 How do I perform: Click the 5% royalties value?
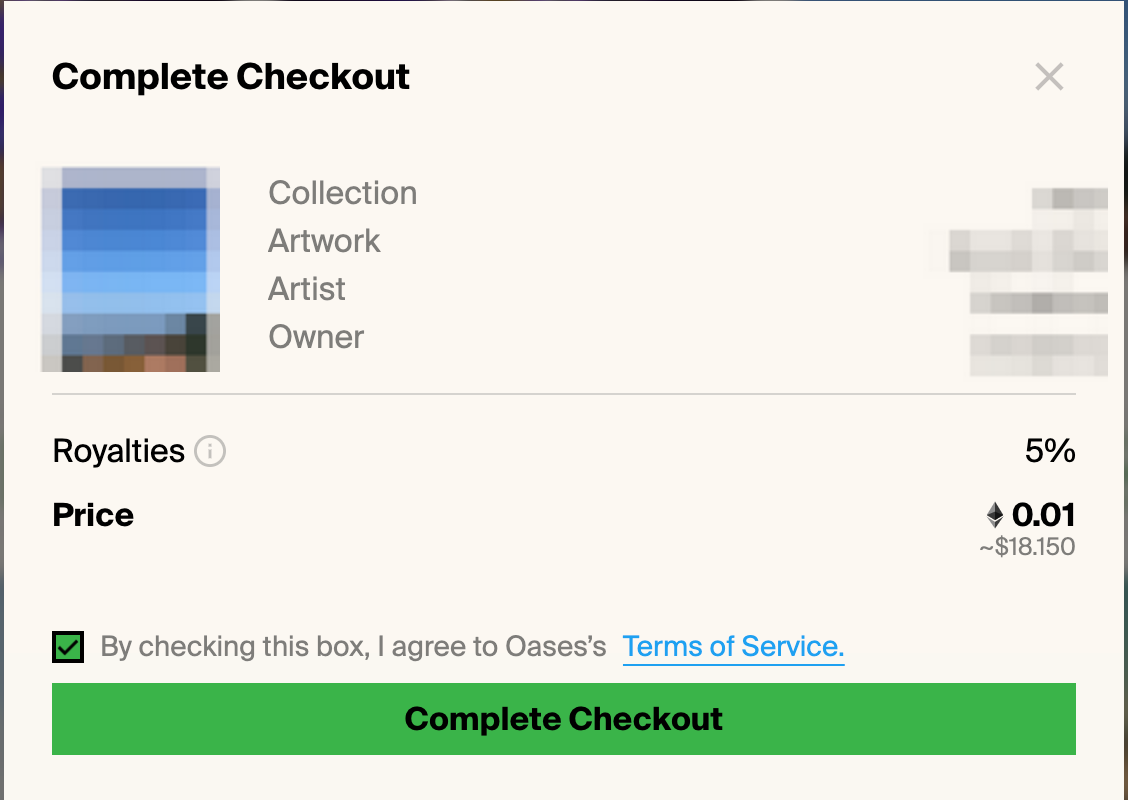[x=1050, y=452]
